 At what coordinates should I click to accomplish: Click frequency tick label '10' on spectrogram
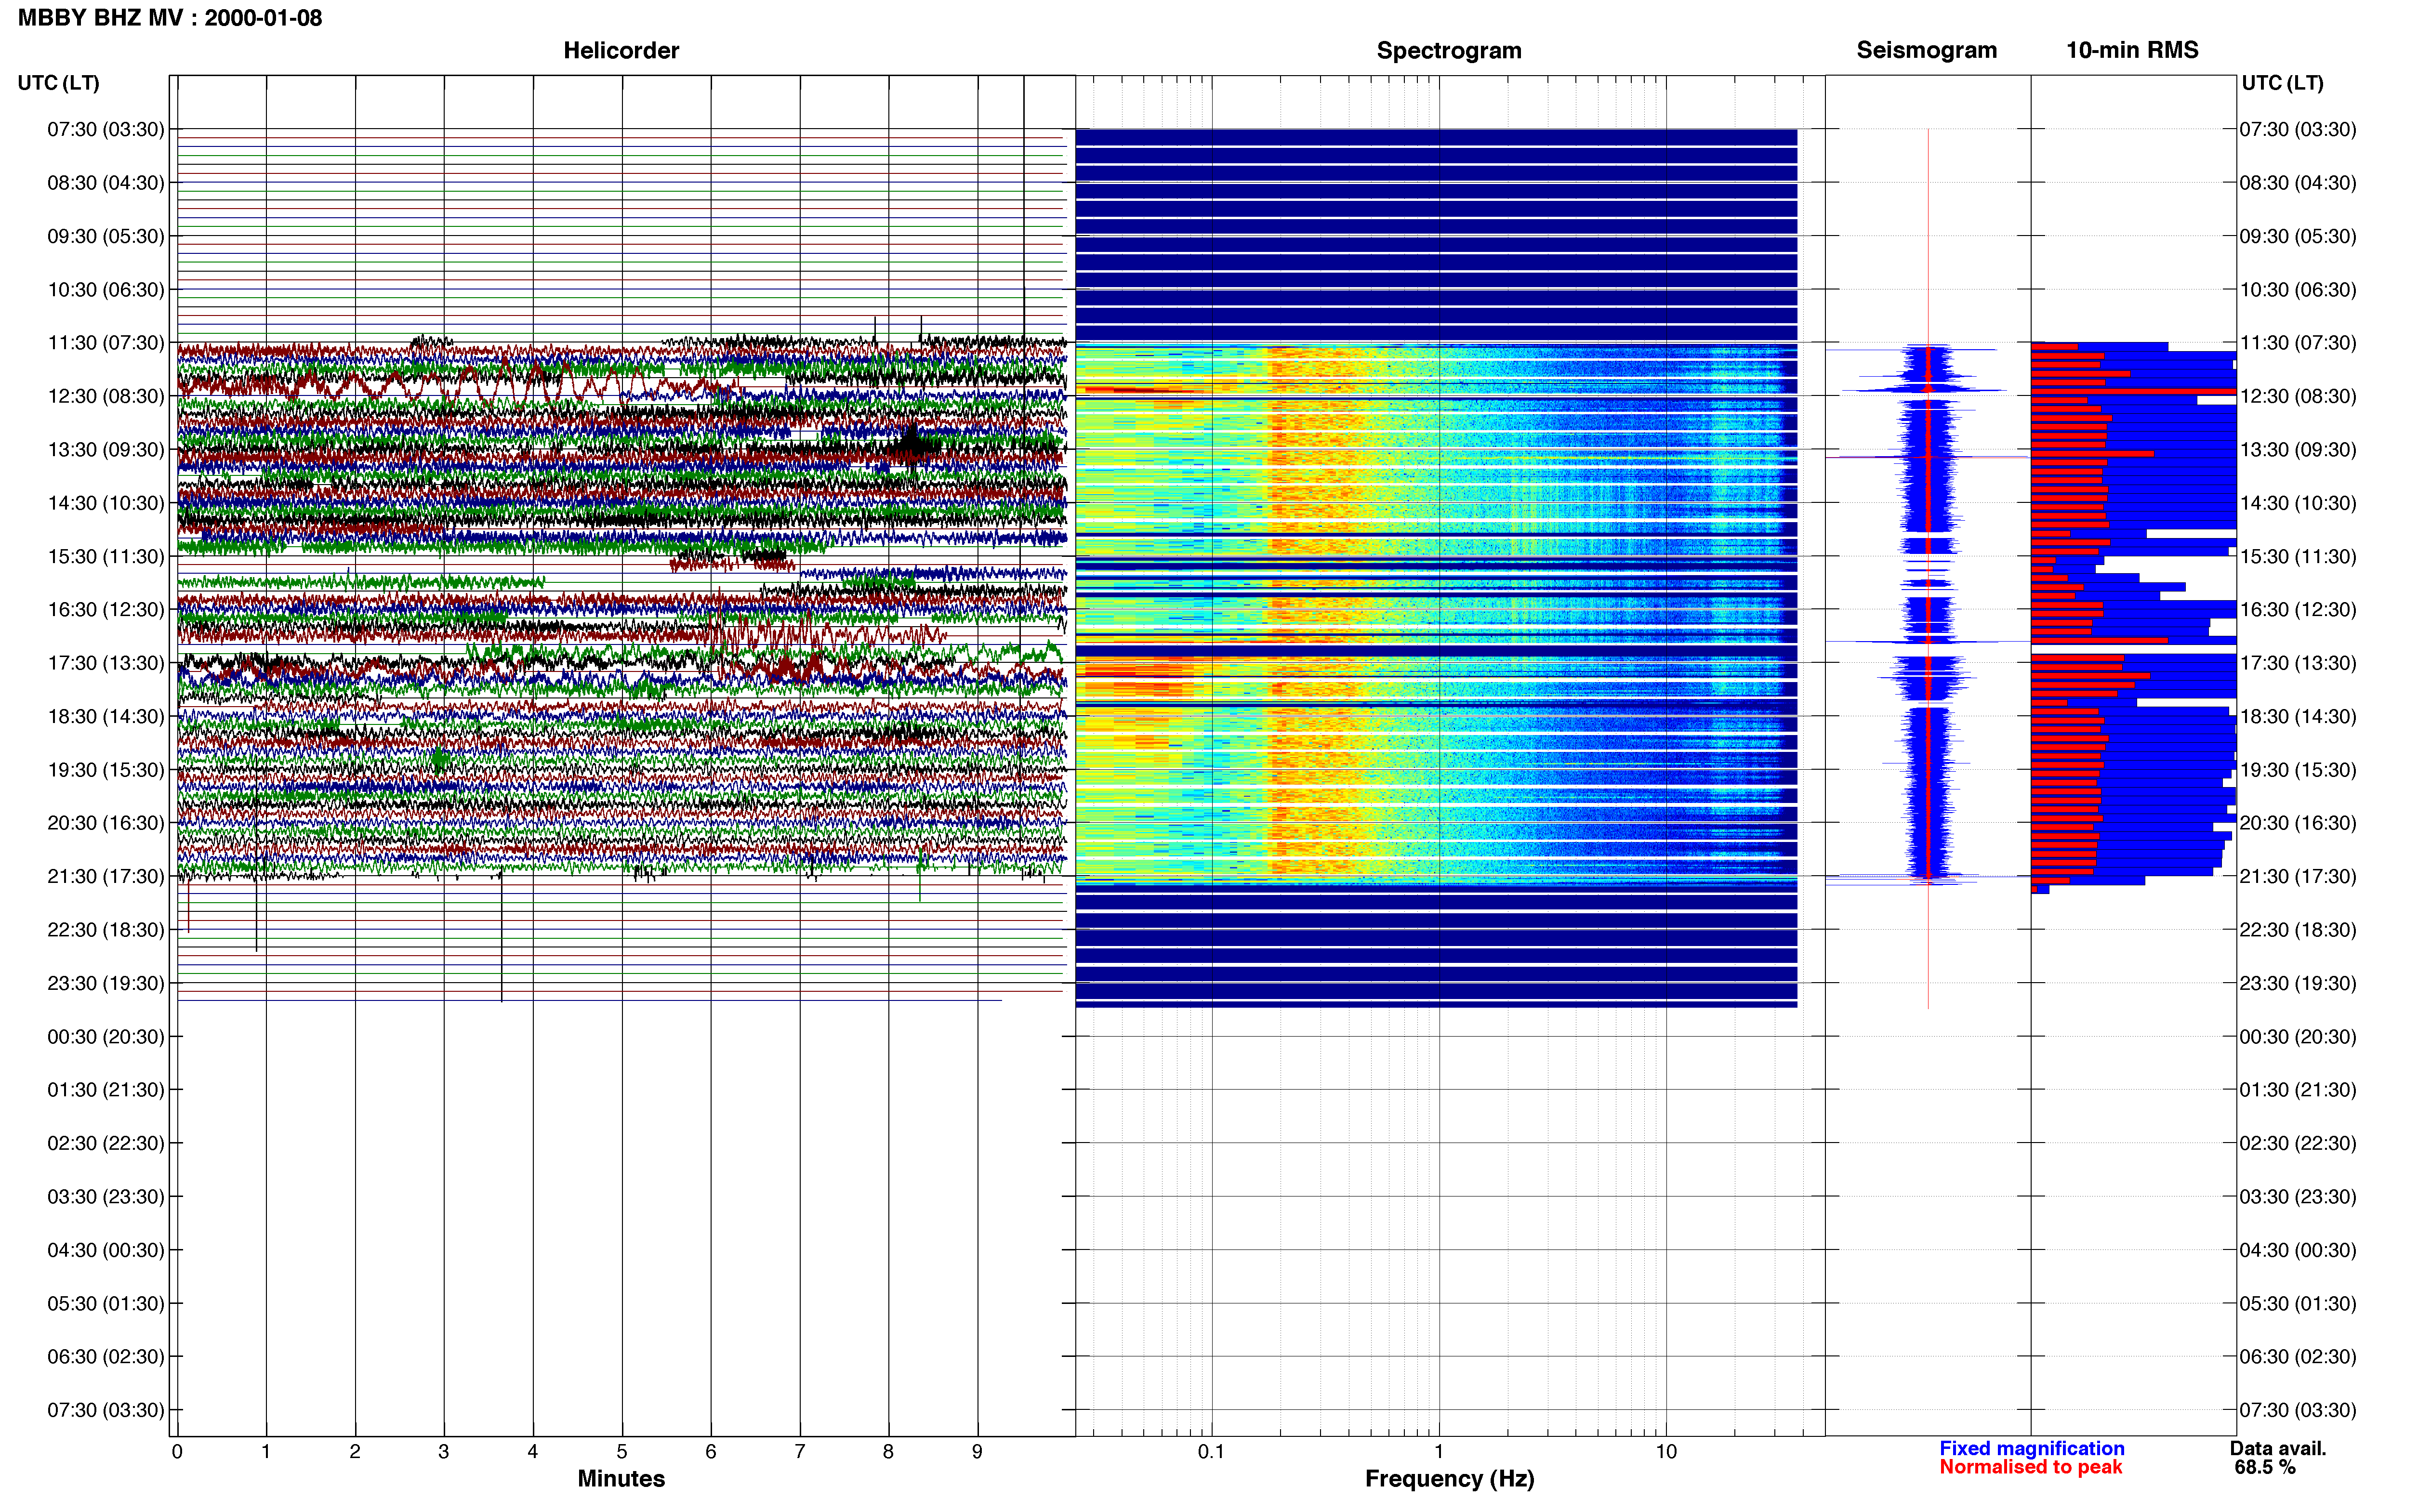1666,1452
